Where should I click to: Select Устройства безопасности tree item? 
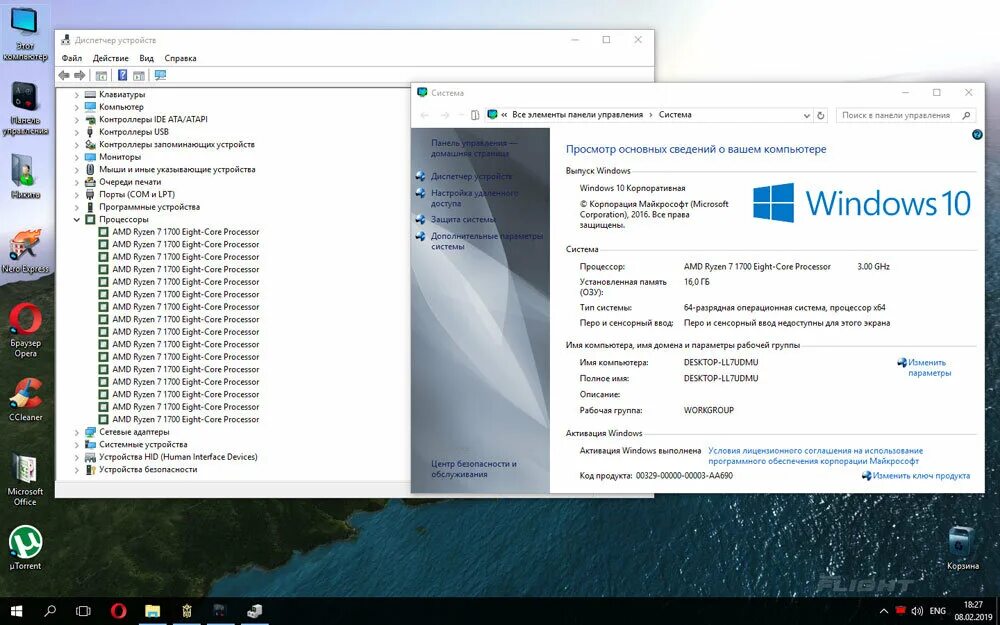[x=148, y=469]
